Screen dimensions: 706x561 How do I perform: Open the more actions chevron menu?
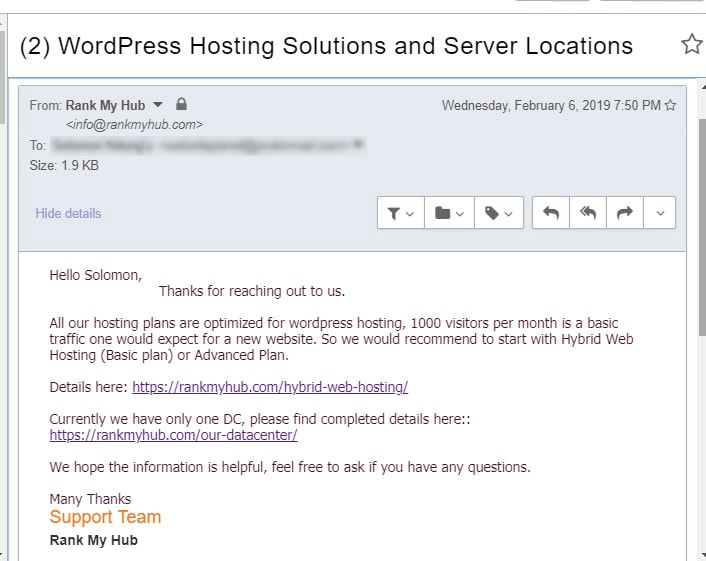click(x=660, y=213)
